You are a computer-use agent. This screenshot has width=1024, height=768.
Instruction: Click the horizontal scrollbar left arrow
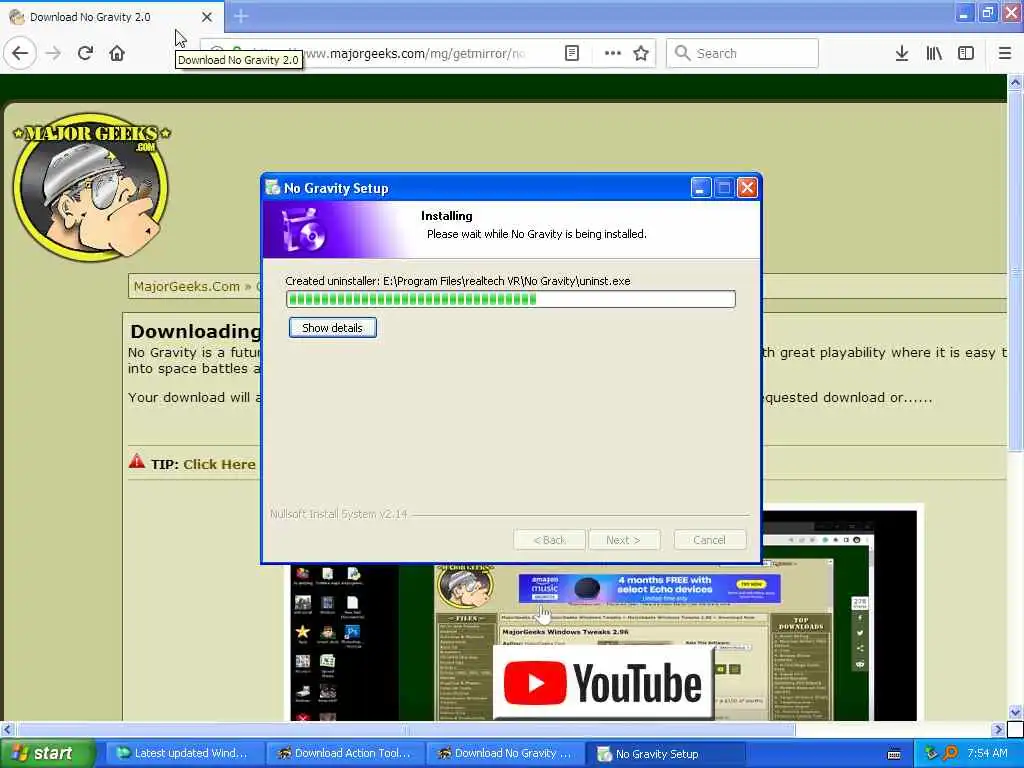pos(7,729)
